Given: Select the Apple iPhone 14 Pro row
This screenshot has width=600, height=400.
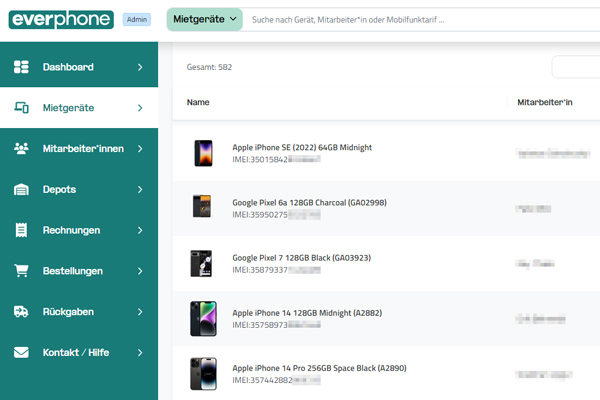Looking at the screenshot, I should click(319, 374).
